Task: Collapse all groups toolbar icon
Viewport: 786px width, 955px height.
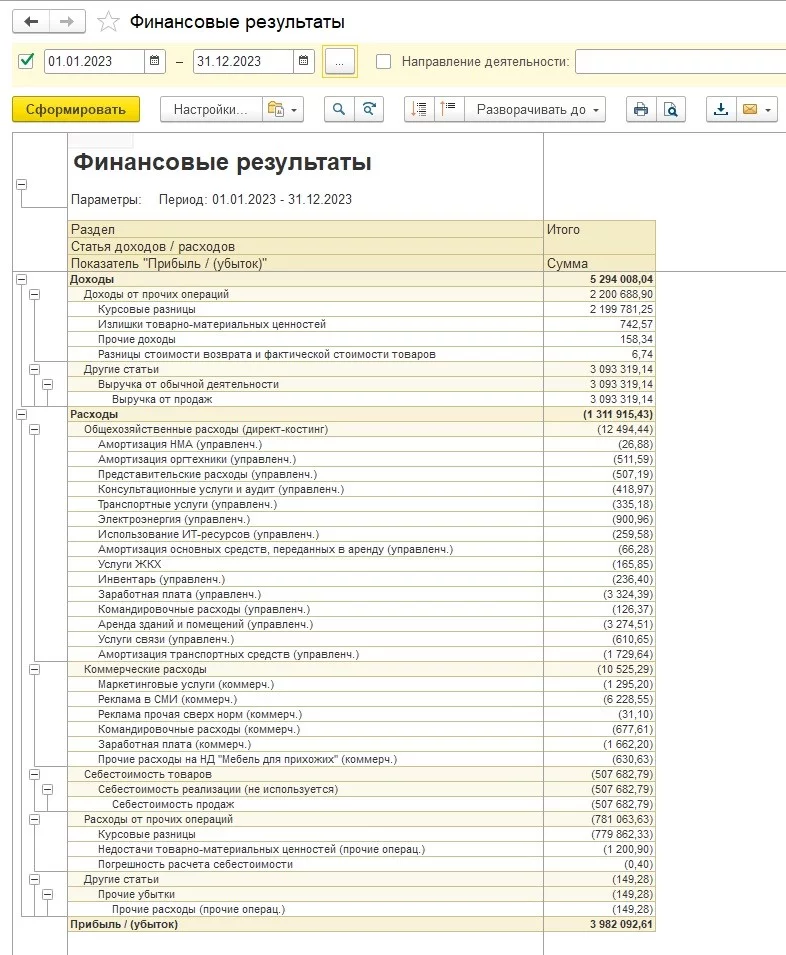Action: [449, 110]
